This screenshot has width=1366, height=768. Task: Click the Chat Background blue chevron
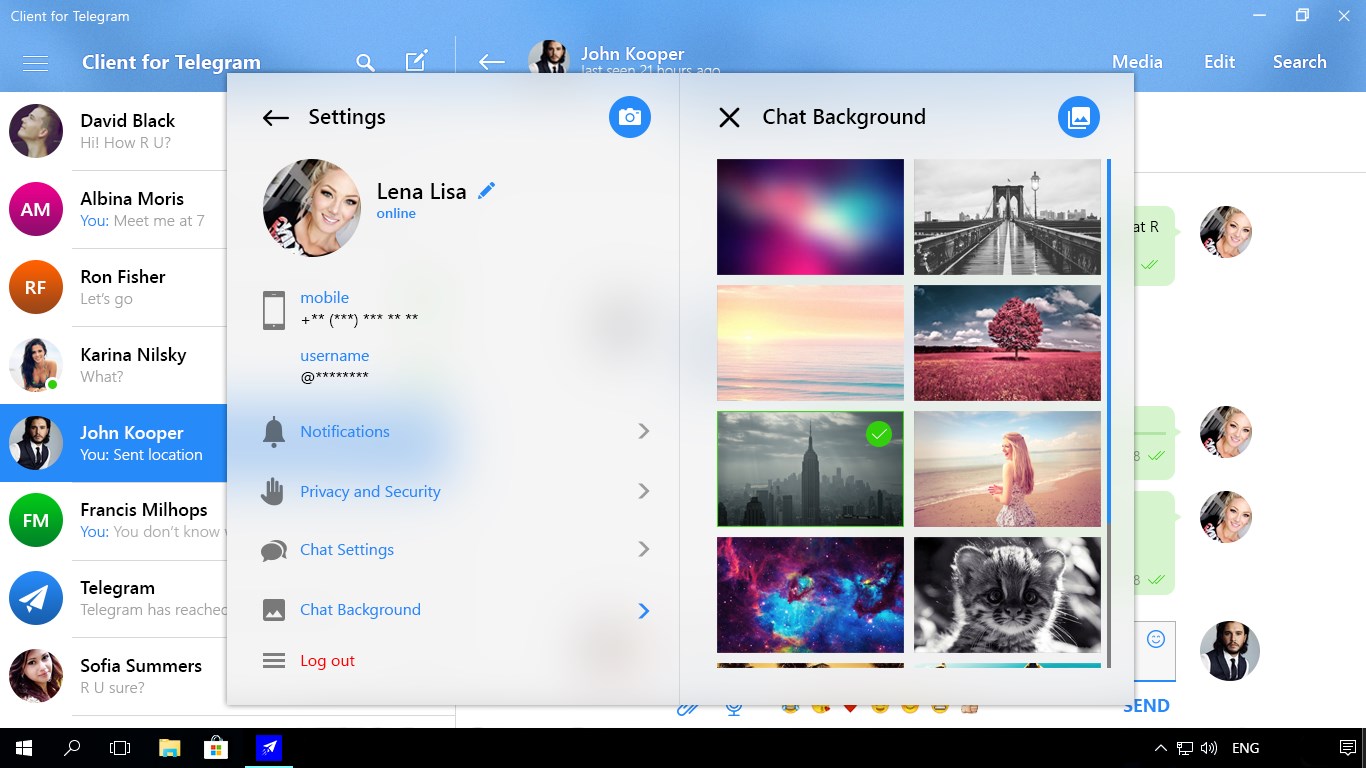click(644, 610)
